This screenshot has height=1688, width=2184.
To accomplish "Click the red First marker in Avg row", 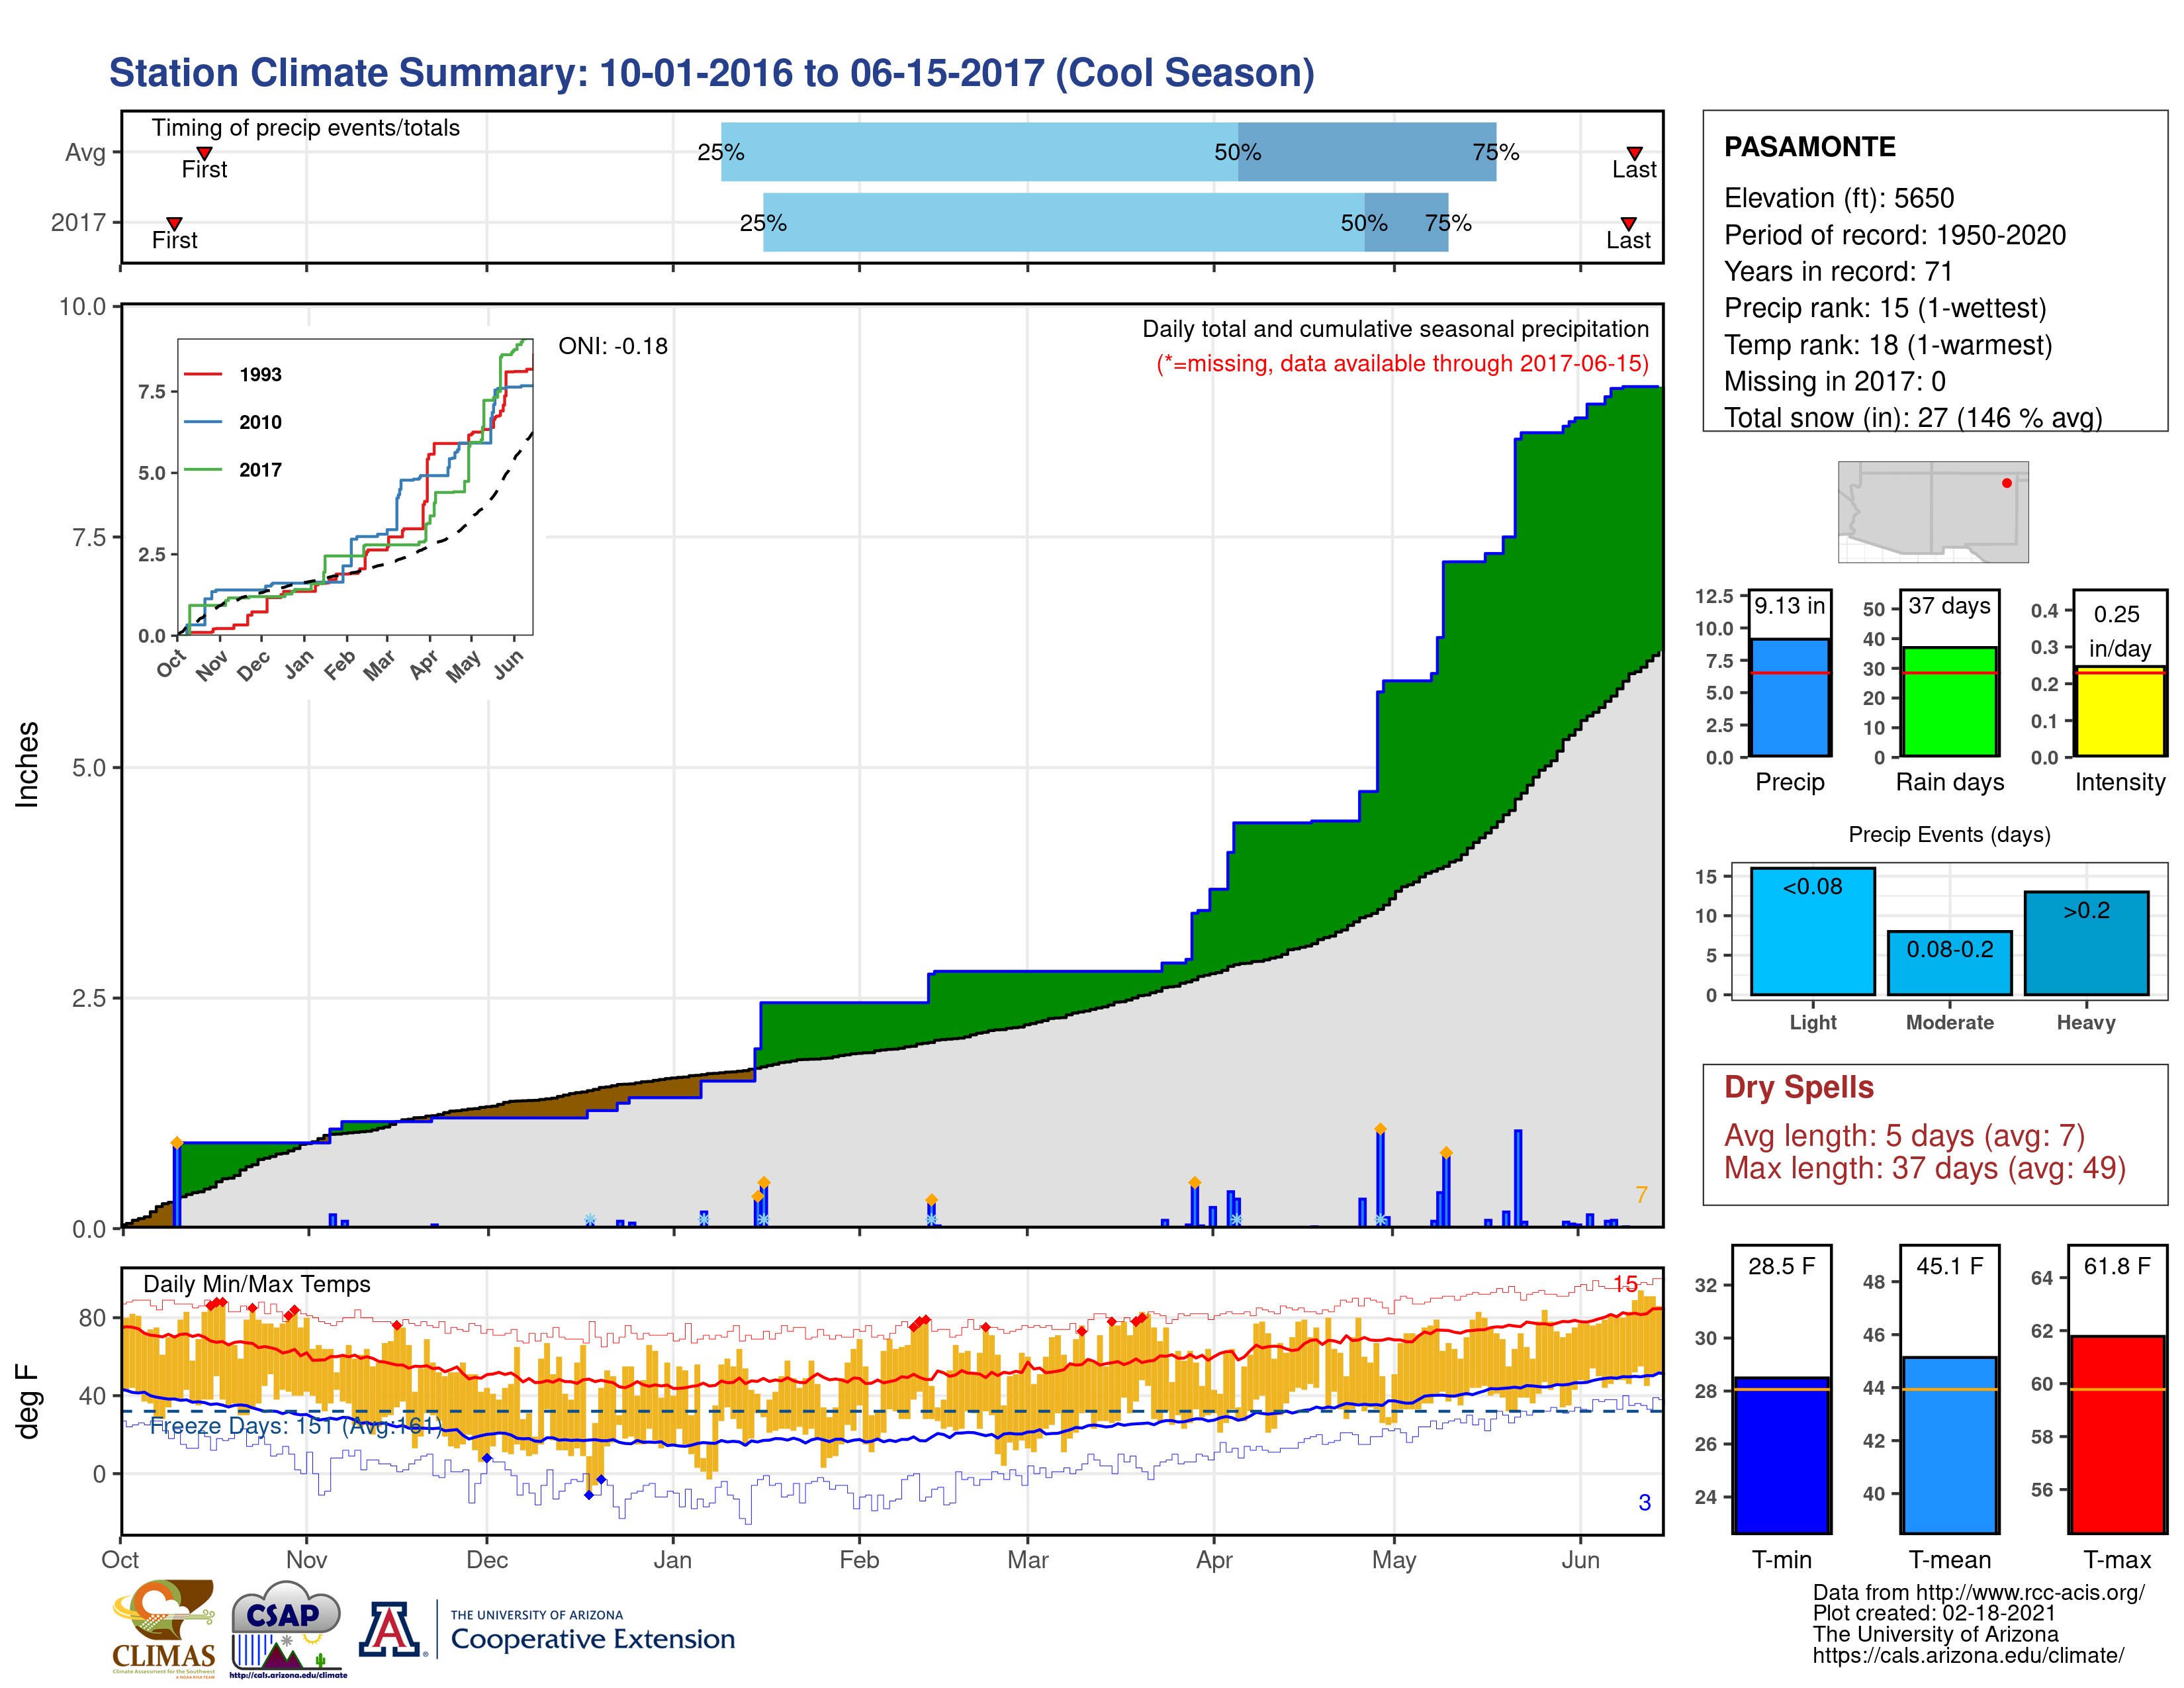I will click(x=204, y=153).
